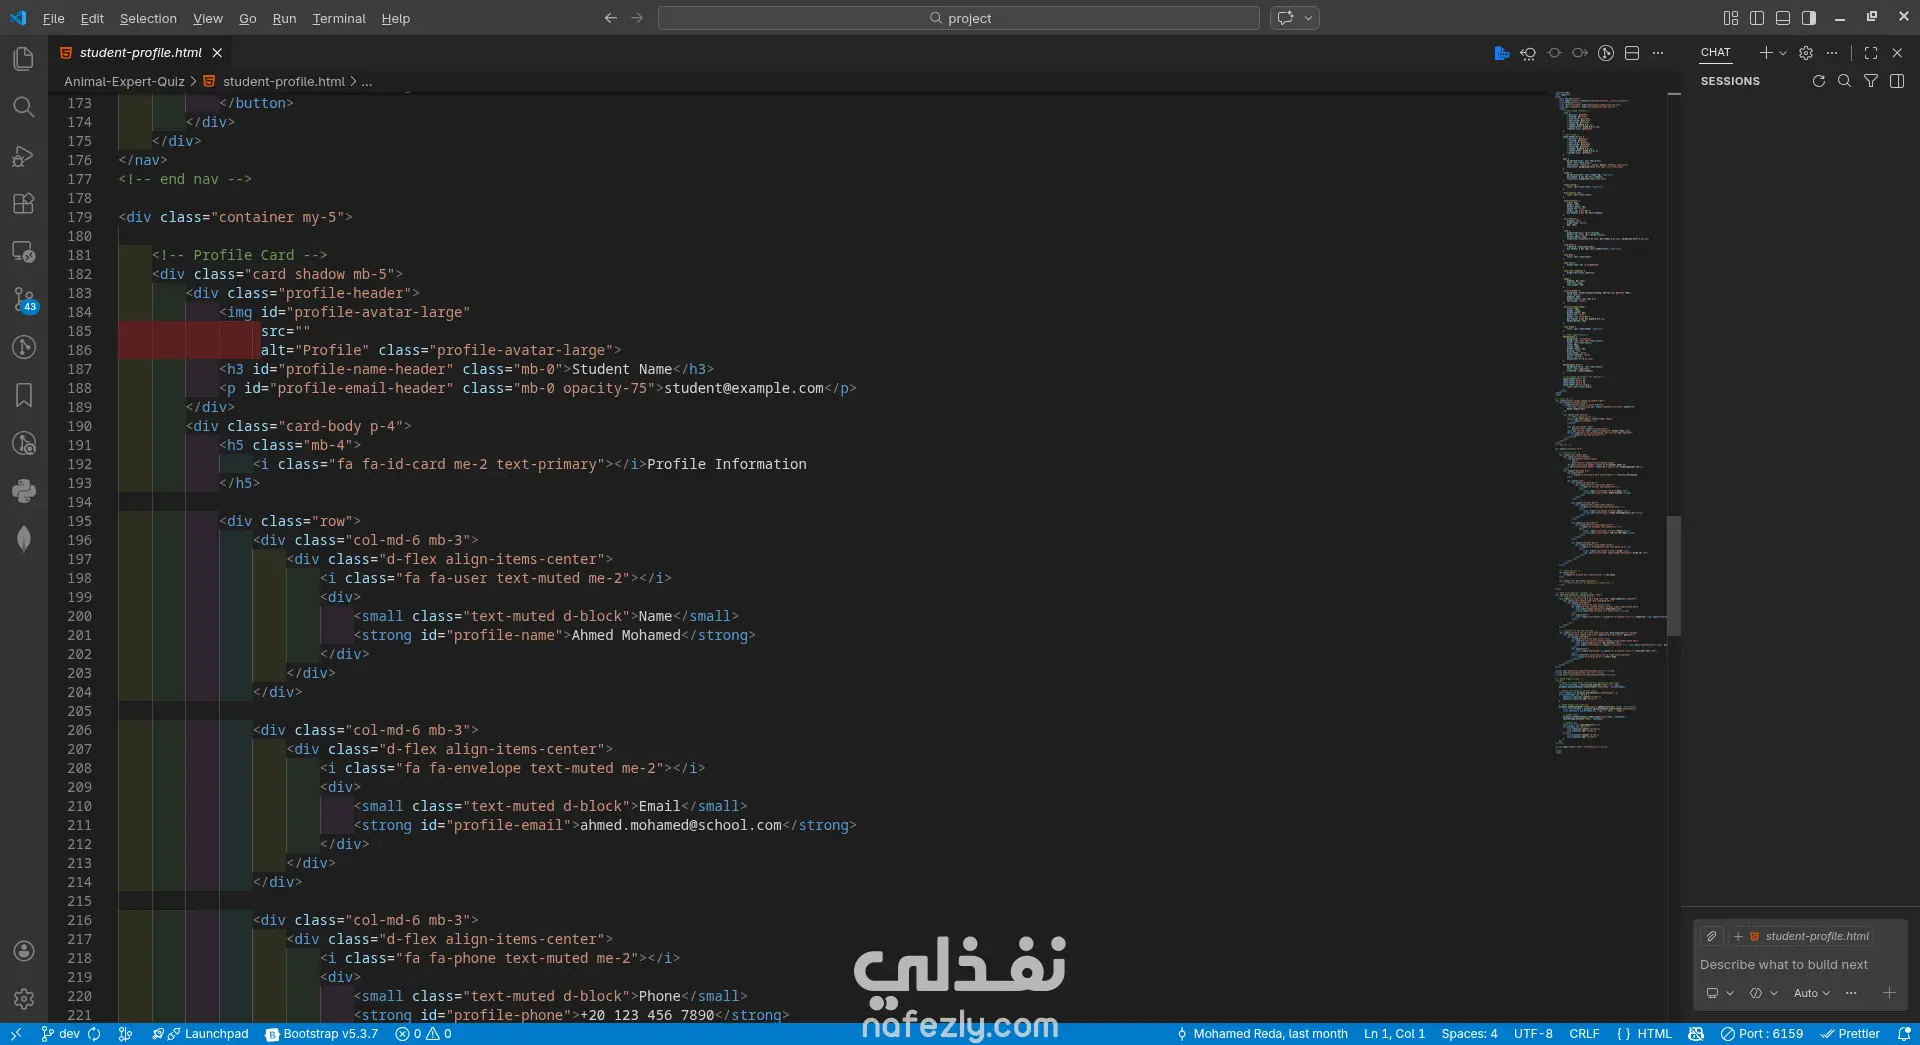
Task: Open chat settings gear icon
Action: [1806, 53]
